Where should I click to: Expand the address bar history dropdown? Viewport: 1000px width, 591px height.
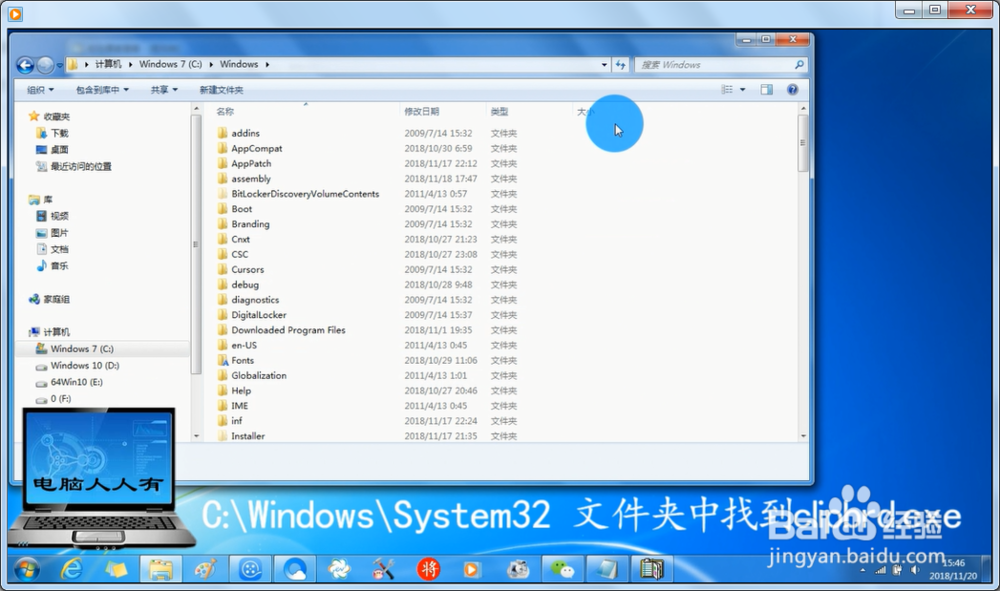[x=604, y=65]
